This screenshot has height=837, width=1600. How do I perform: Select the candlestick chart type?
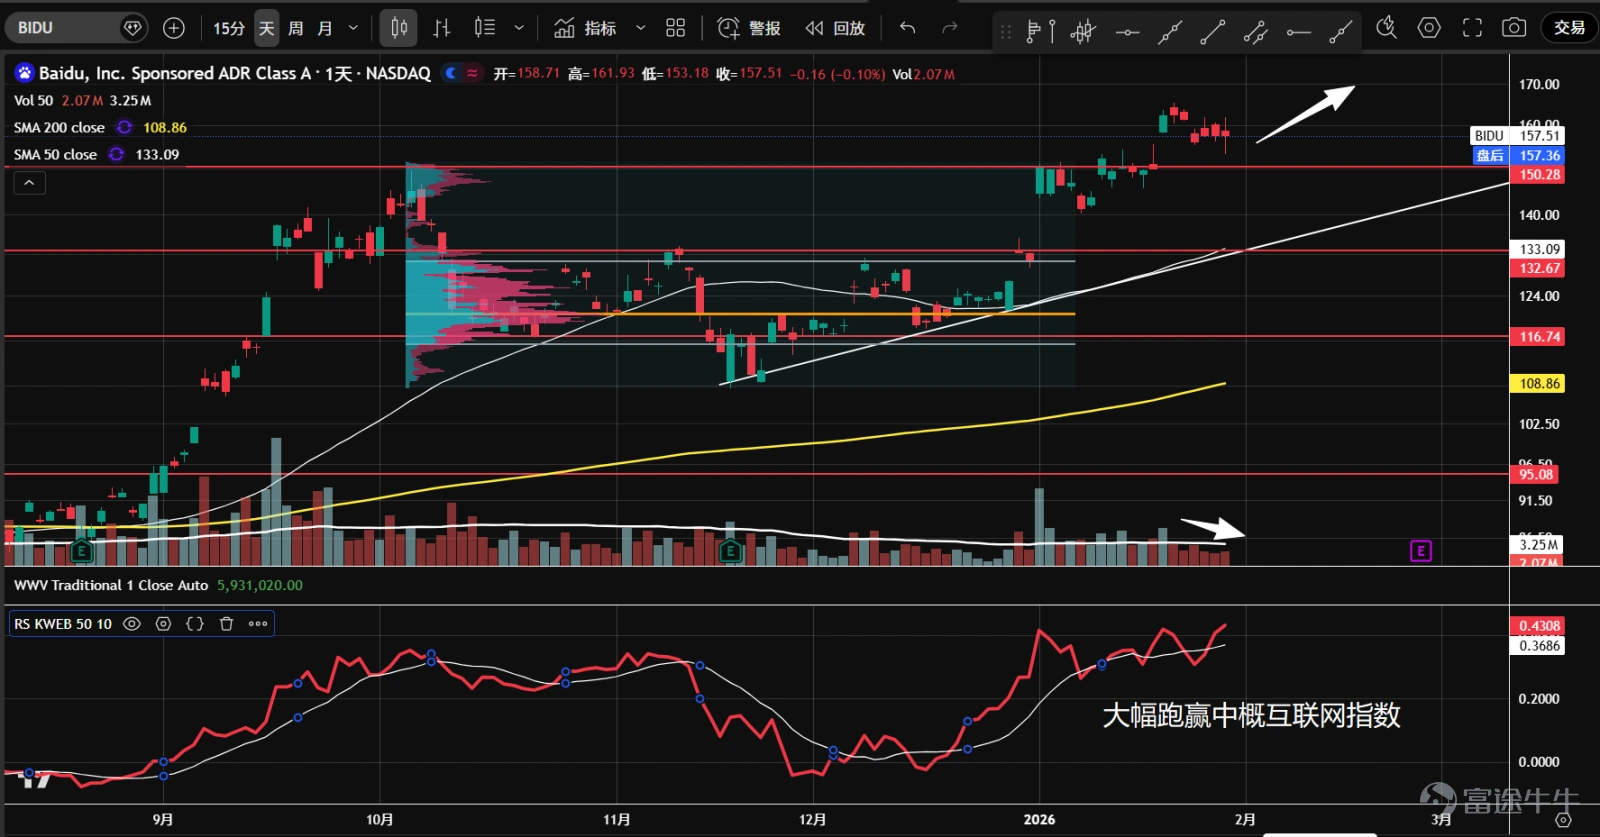point(399,28)
